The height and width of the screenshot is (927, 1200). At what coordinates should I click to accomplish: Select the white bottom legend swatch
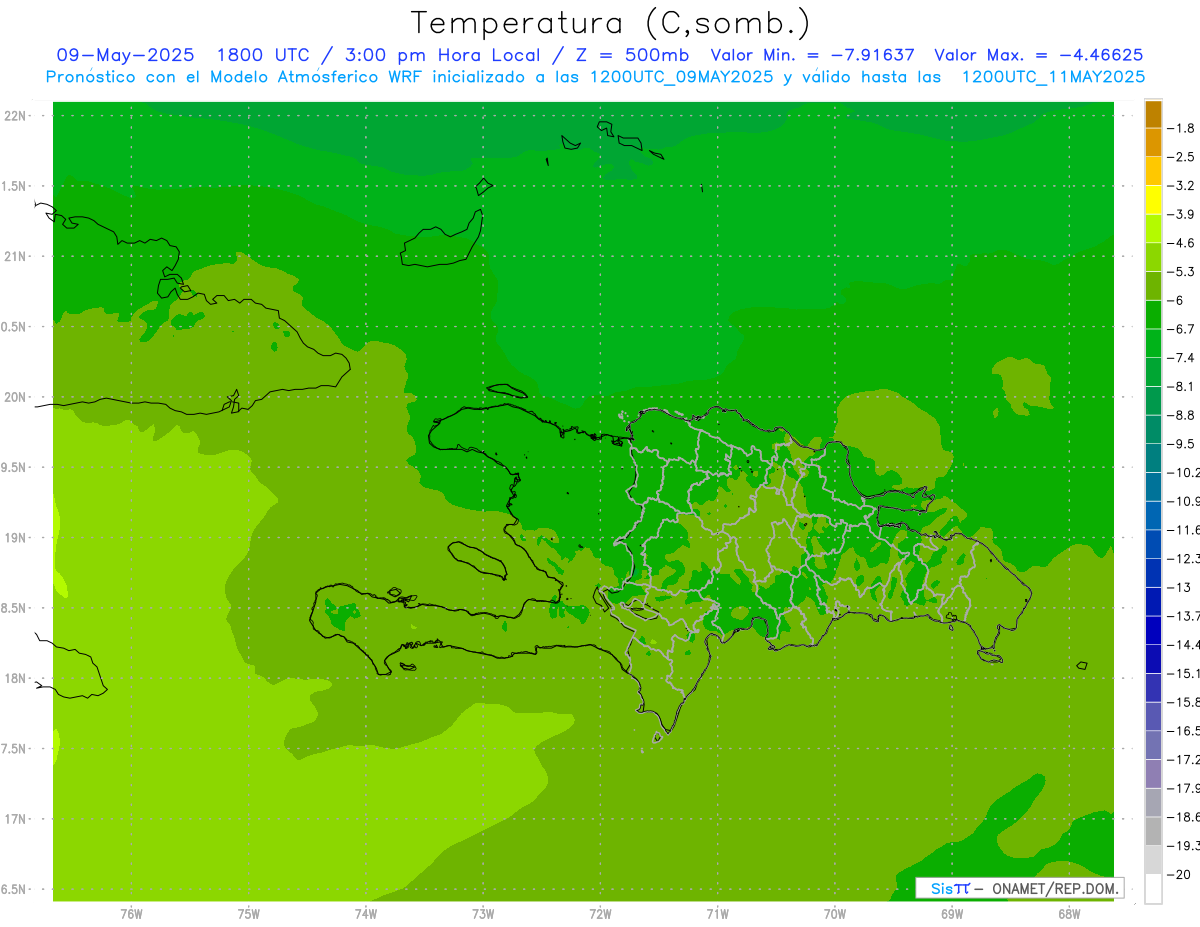point(1153,889)
